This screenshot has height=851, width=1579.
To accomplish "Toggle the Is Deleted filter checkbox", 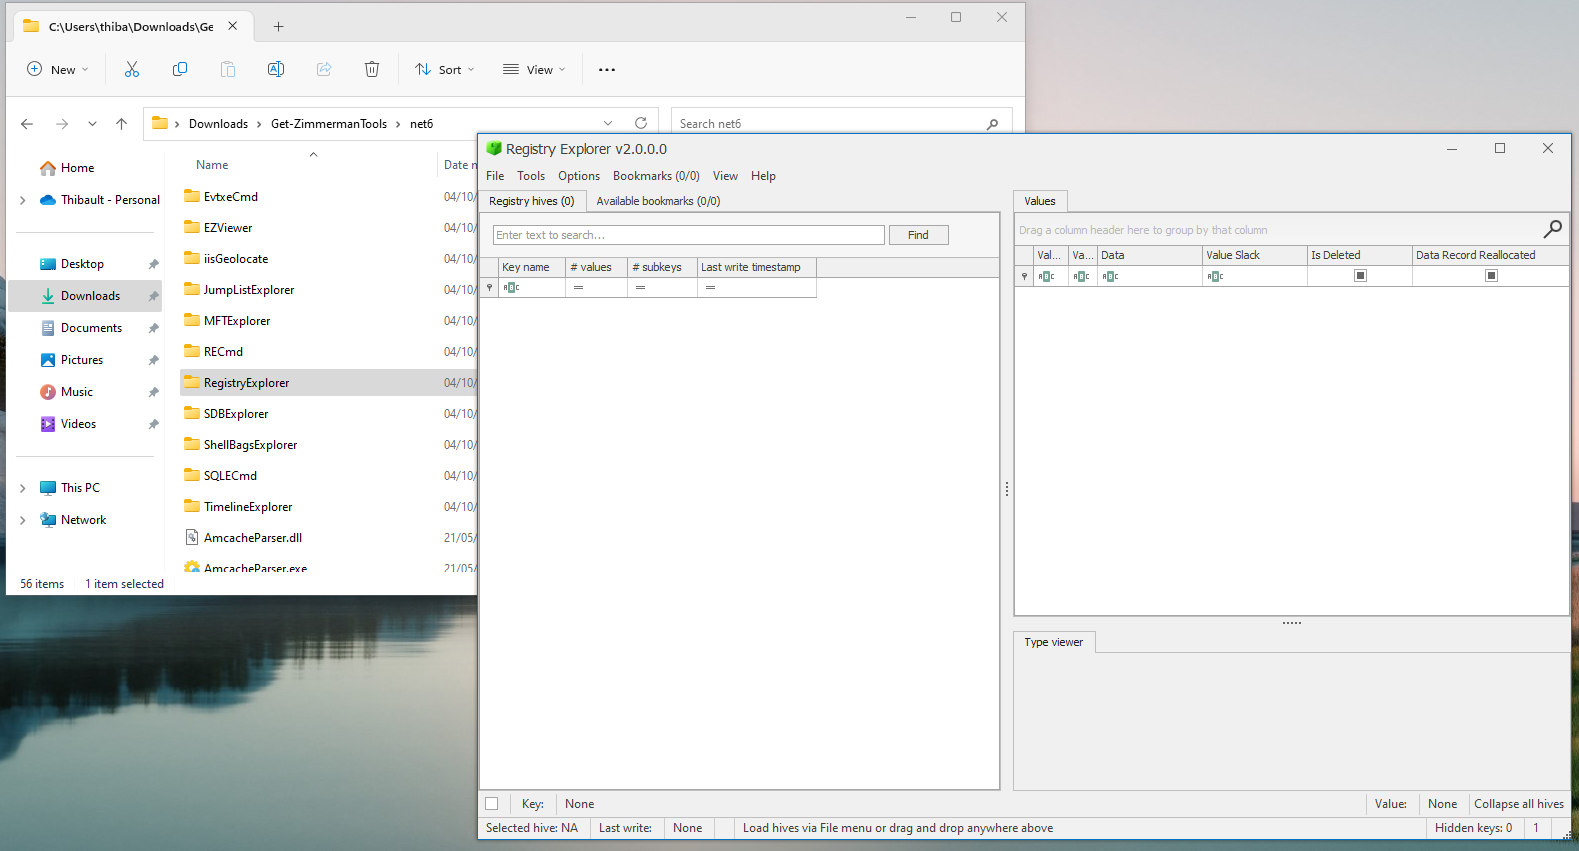I will pos(1360,276).
